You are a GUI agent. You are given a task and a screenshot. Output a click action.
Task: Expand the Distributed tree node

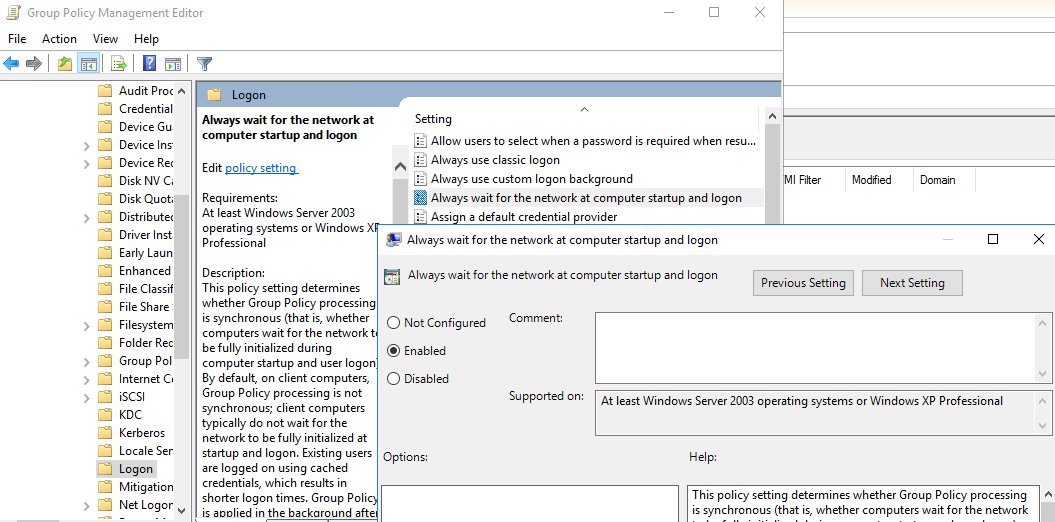point(86,217)
